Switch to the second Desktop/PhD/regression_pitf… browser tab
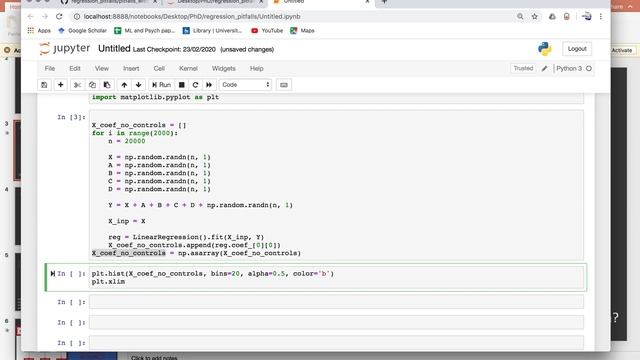The width and height of the screenshot is (640, 360). (215, 2)
